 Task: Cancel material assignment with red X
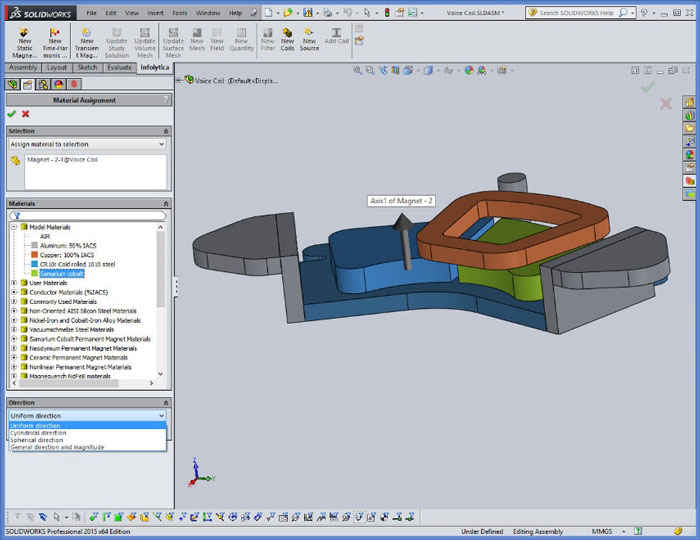tap(26, 114)
